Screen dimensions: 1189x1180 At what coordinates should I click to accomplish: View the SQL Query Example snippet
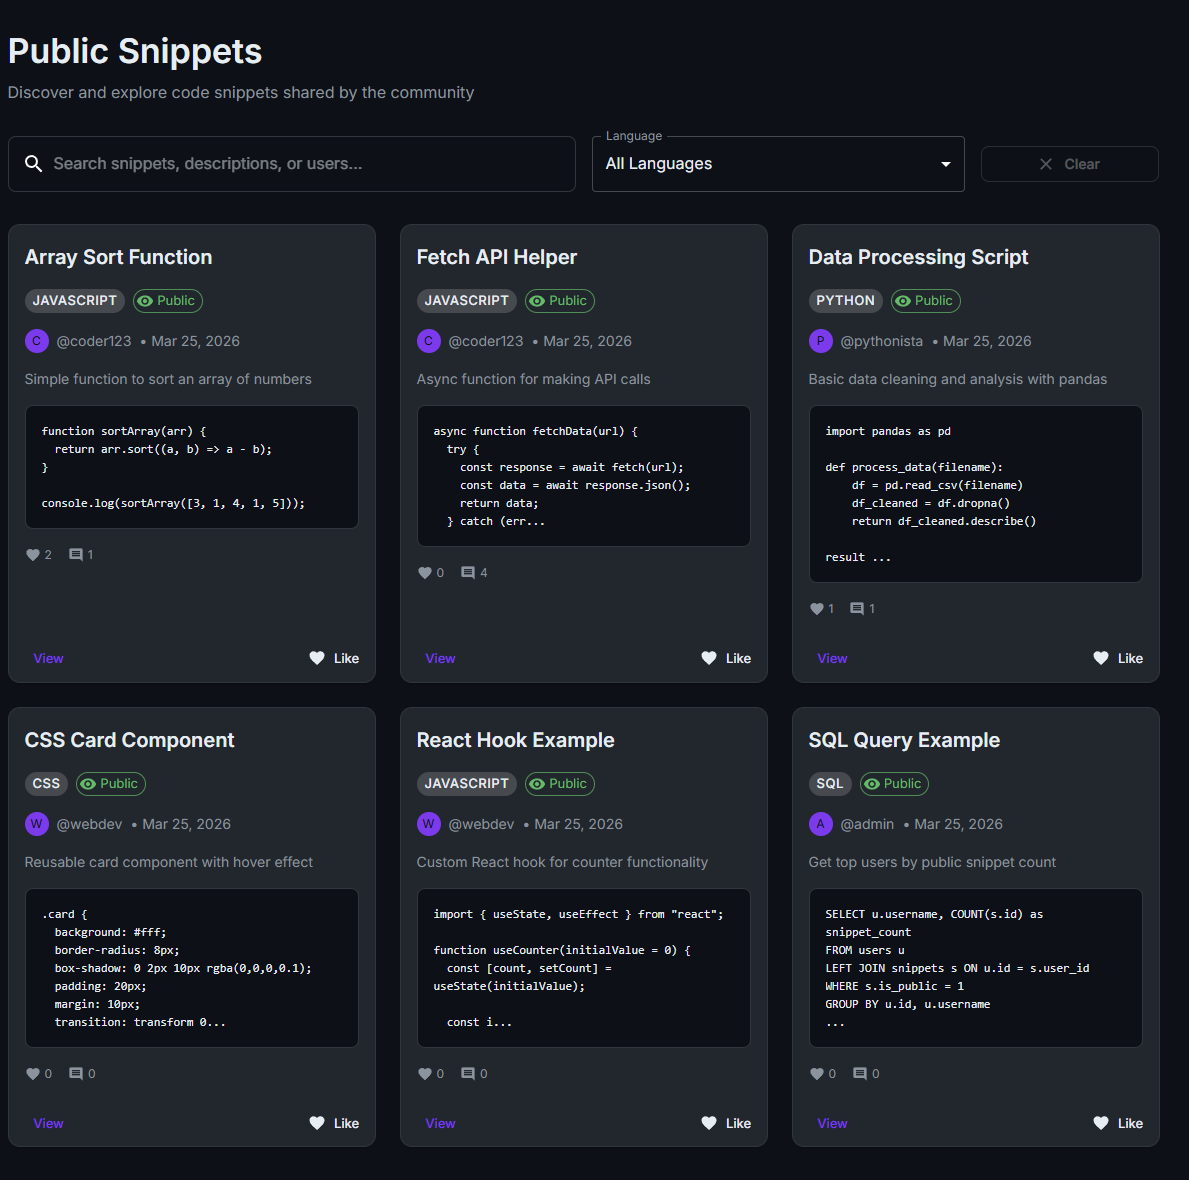tap(833, 1123)
